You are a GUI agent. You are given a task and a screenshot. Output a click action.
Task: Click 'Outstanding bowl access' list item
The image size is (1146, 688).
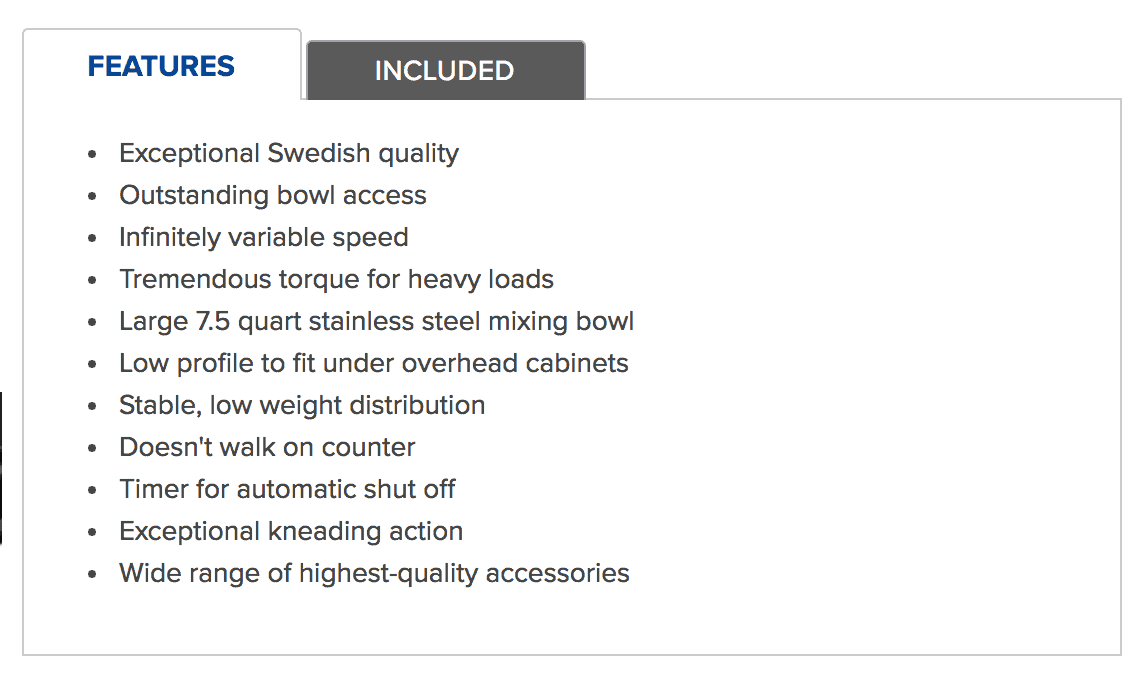(273, 195)
